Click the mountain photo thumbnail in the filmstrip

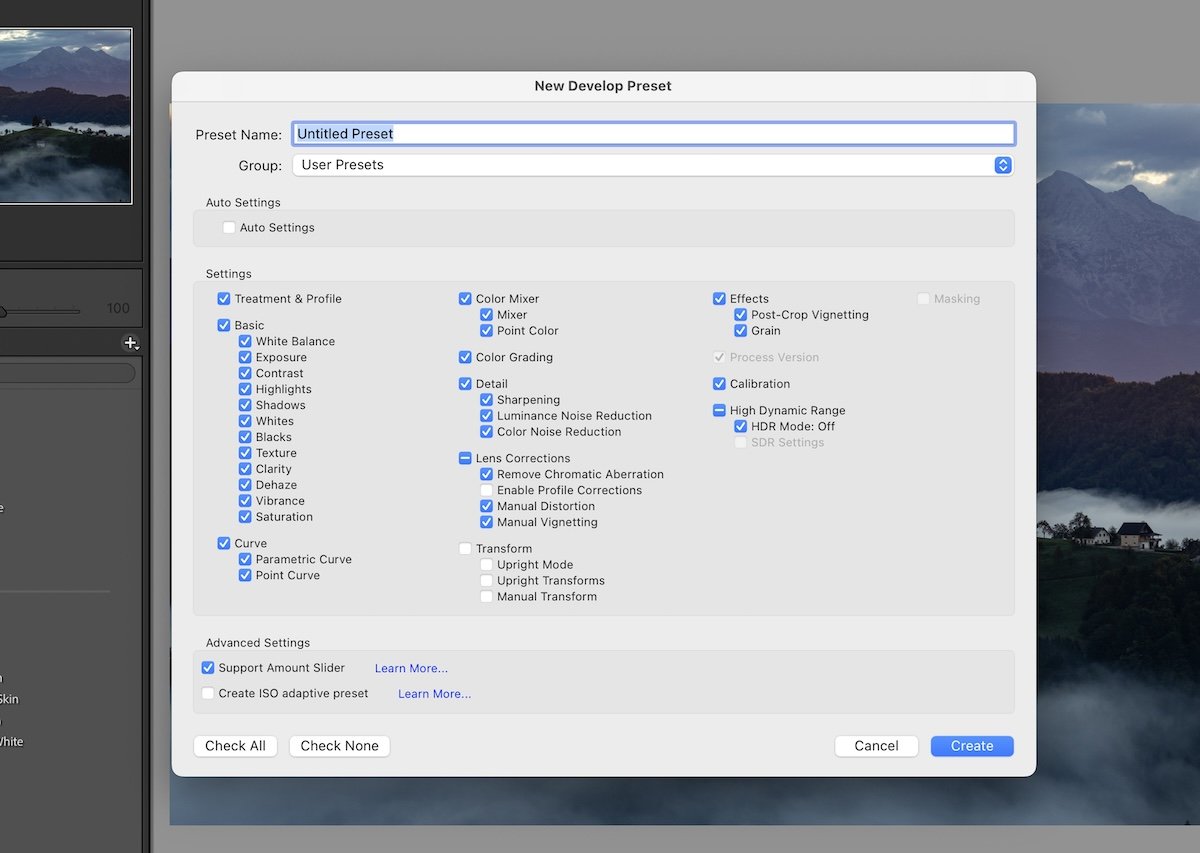67,115
